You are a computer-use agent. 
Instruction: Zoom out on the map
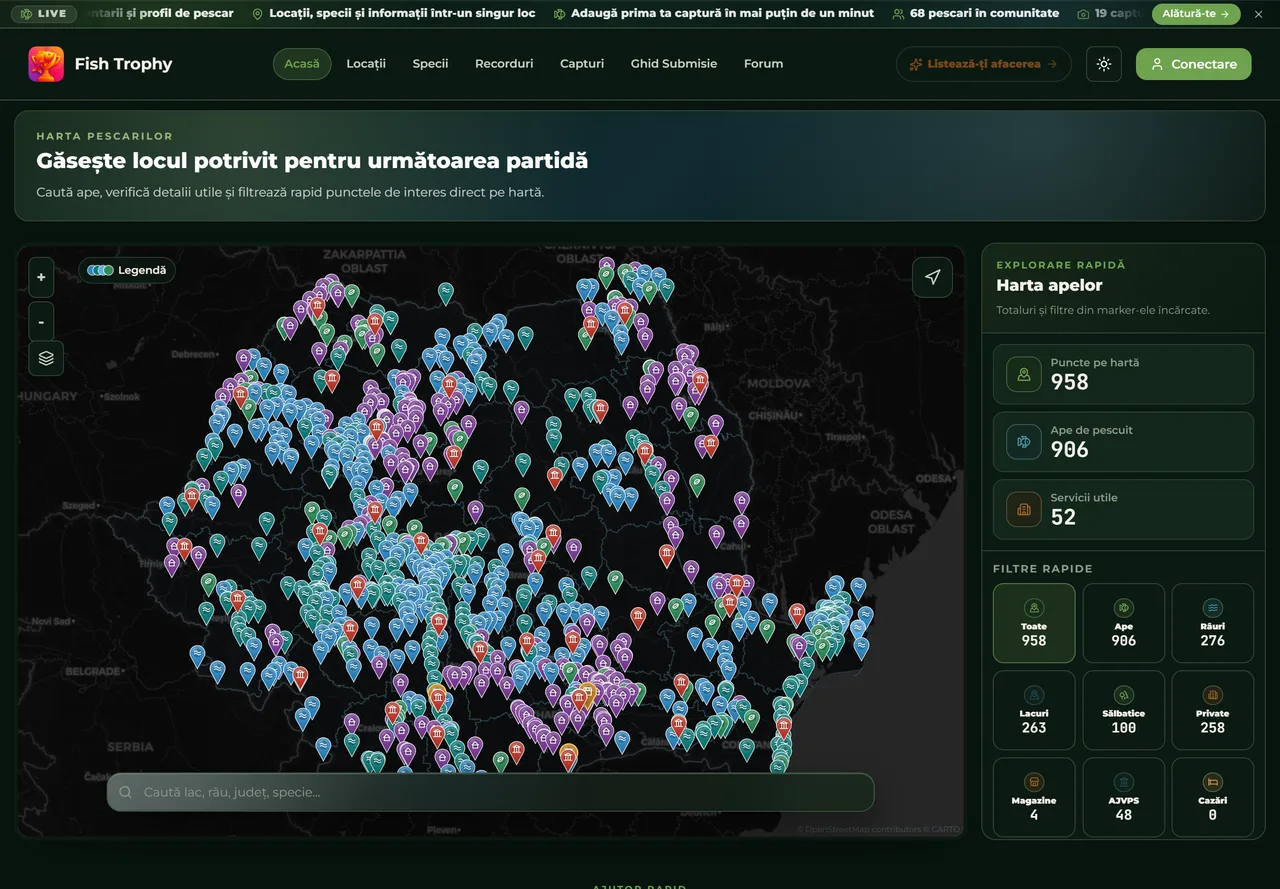click(41, 322)
